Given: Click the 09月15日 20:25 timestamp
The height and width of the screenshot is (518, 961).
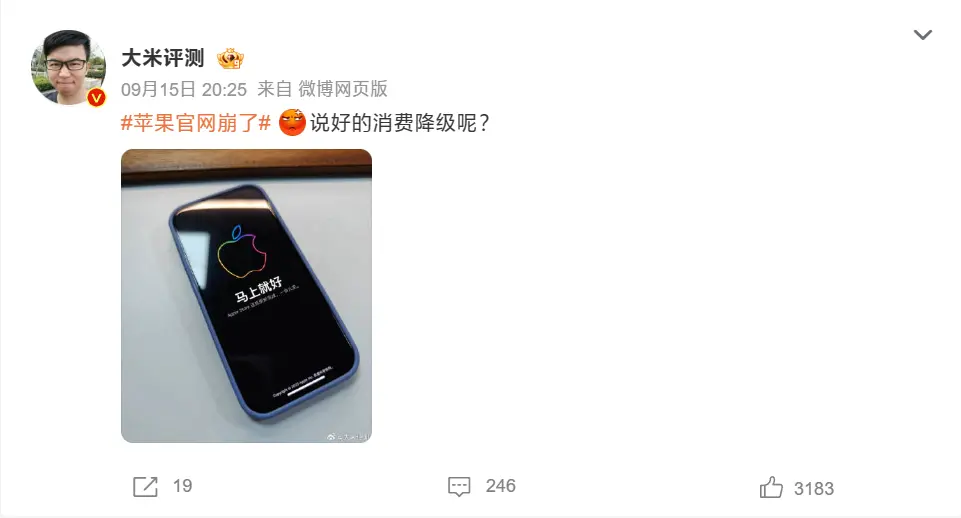Looking at the screenshot, I should click(x=184, y=90).
